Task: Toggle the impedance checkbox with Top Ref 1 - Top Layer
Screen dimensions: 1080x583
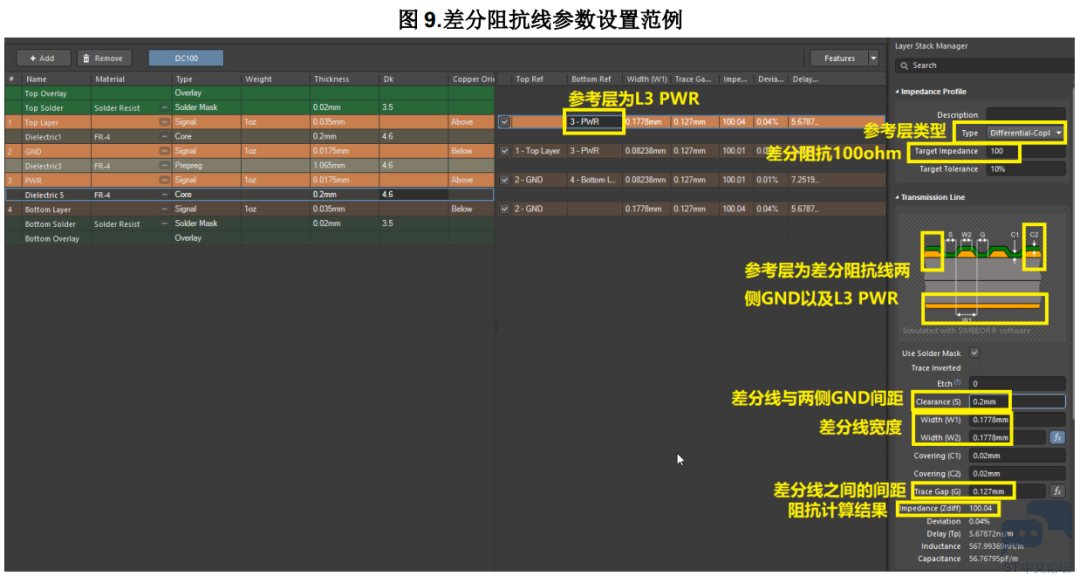Action: 505,151
